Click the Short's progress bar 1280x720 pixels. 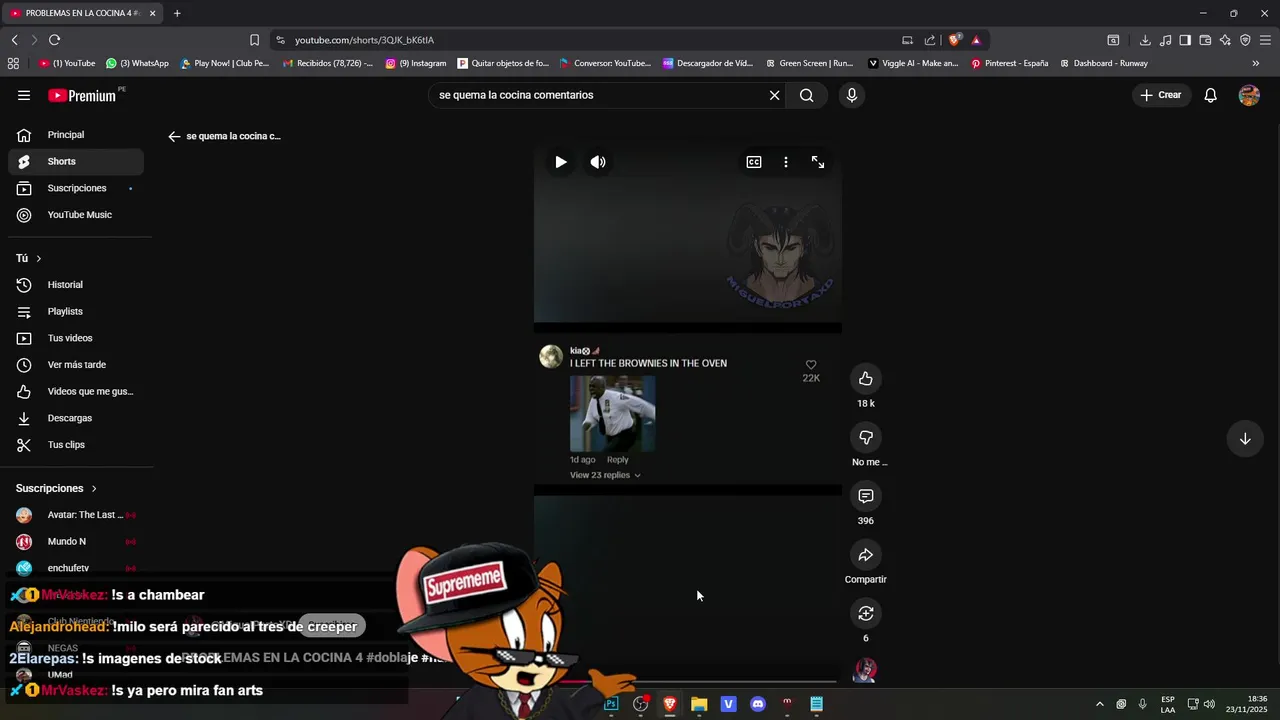(x=687, y=681)
